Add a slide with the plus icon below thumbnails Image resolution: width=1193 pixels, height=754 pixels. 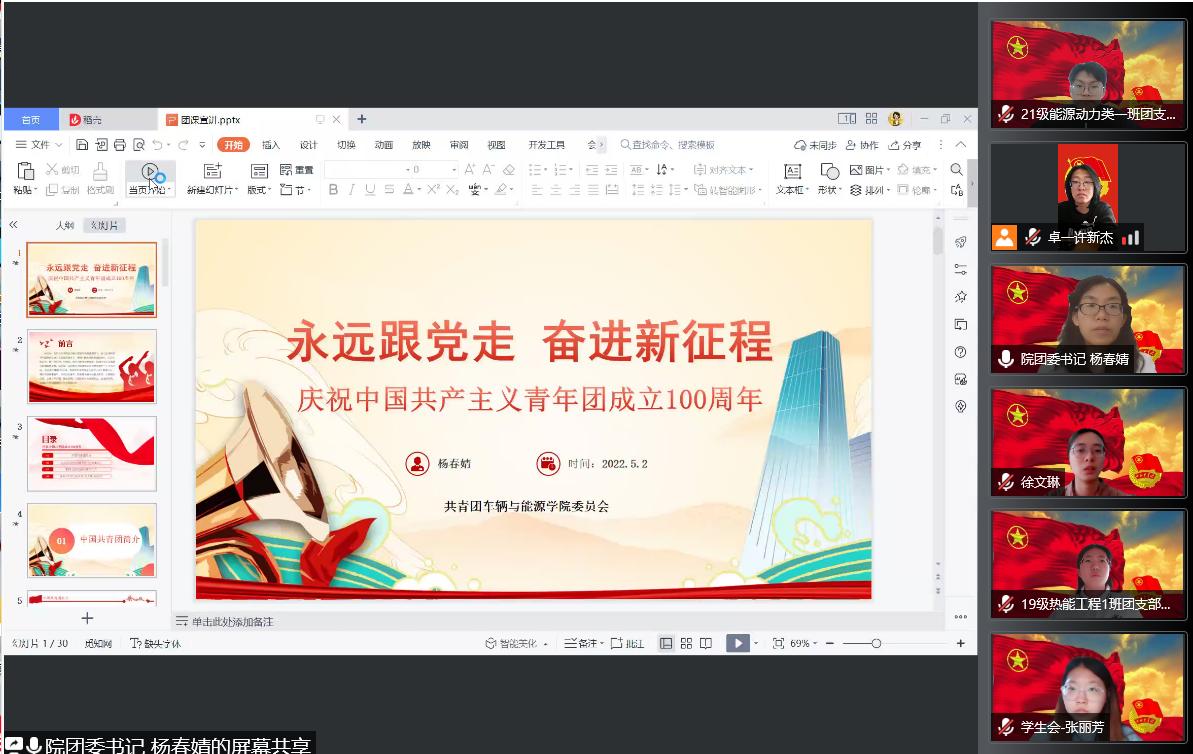(87, 619)
